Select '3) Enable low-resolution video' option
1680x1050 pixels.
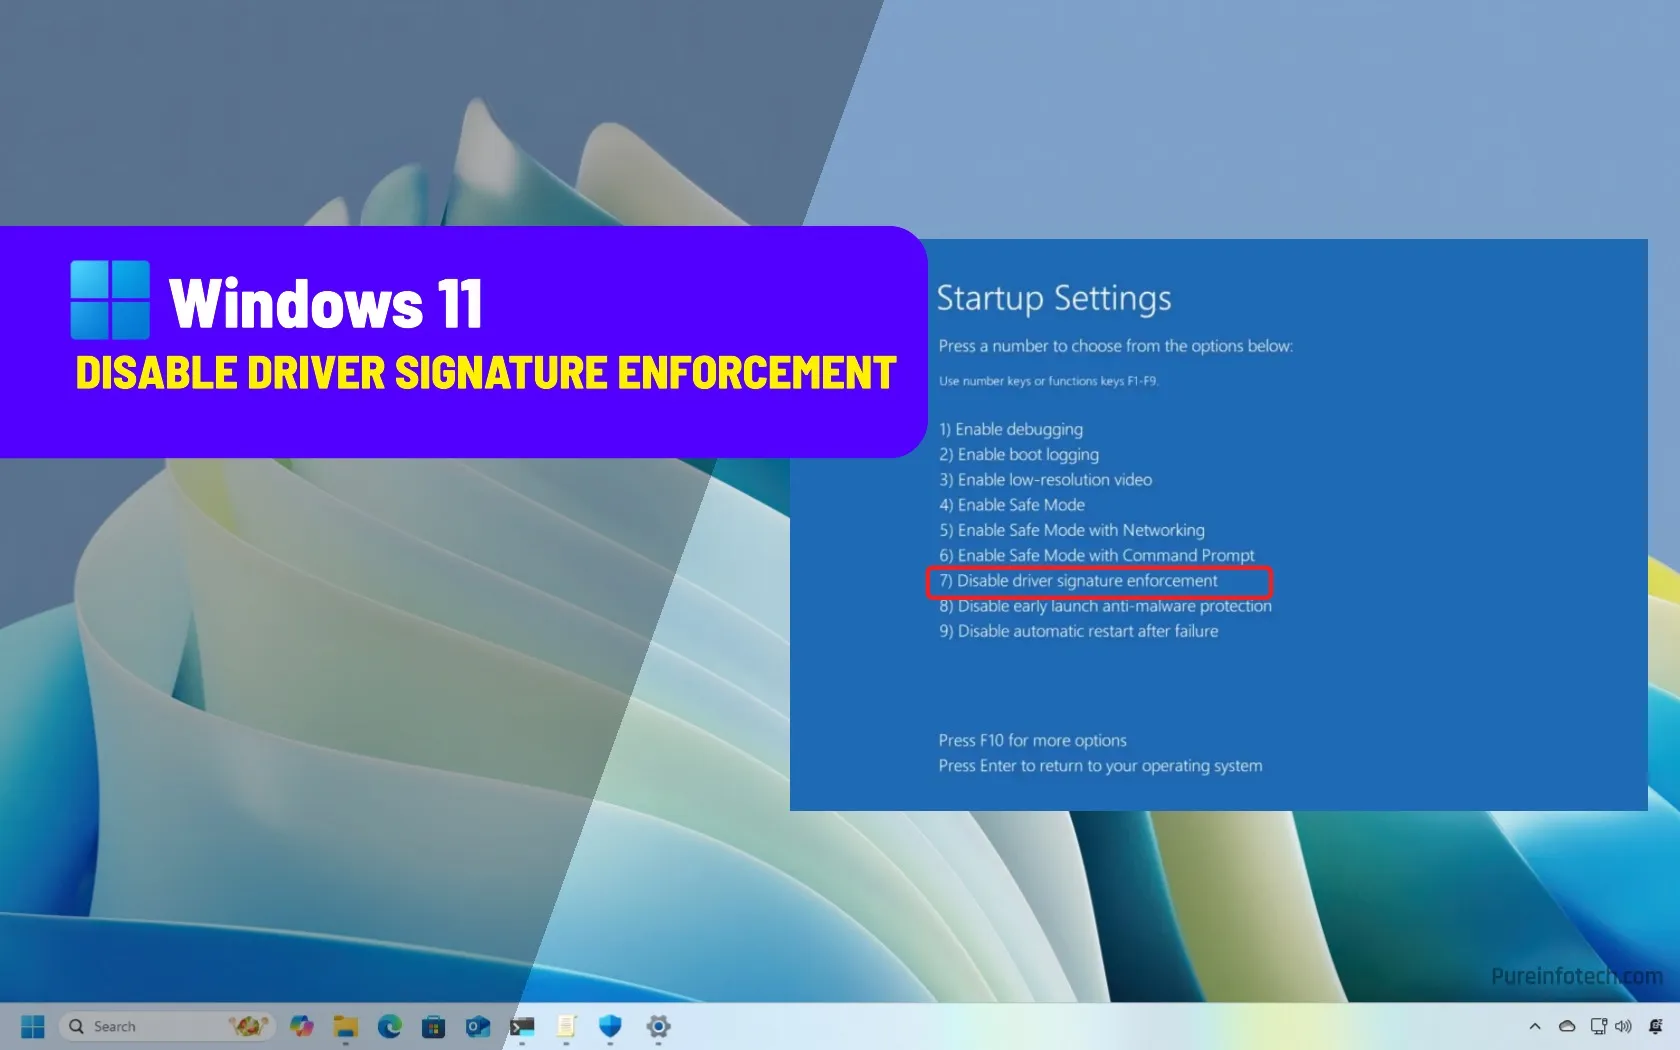point(1045,480)
